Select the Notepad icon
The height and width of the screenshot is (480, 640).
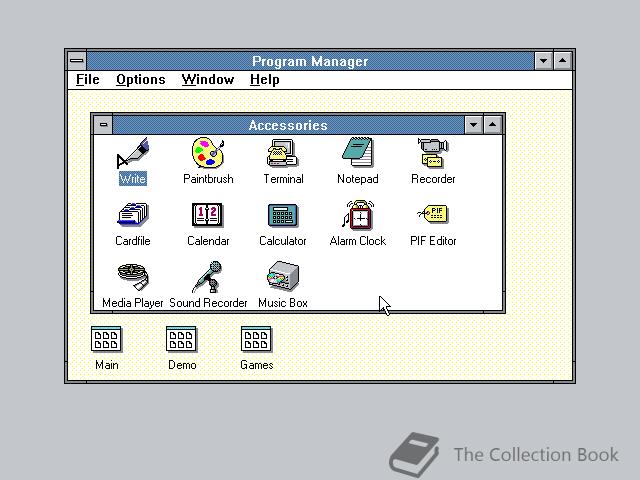358,152
